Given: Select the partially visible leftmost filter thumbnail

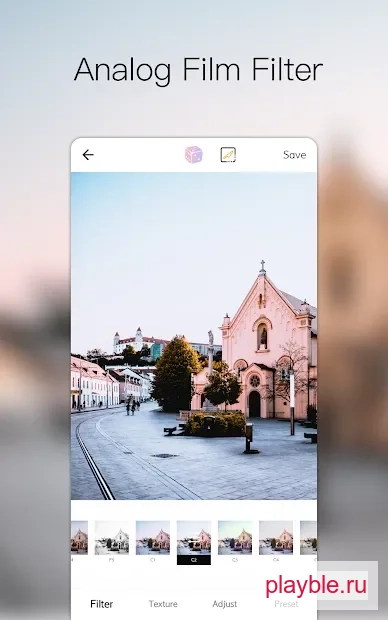Looking at the screenshot, I should tap(79, 538).
